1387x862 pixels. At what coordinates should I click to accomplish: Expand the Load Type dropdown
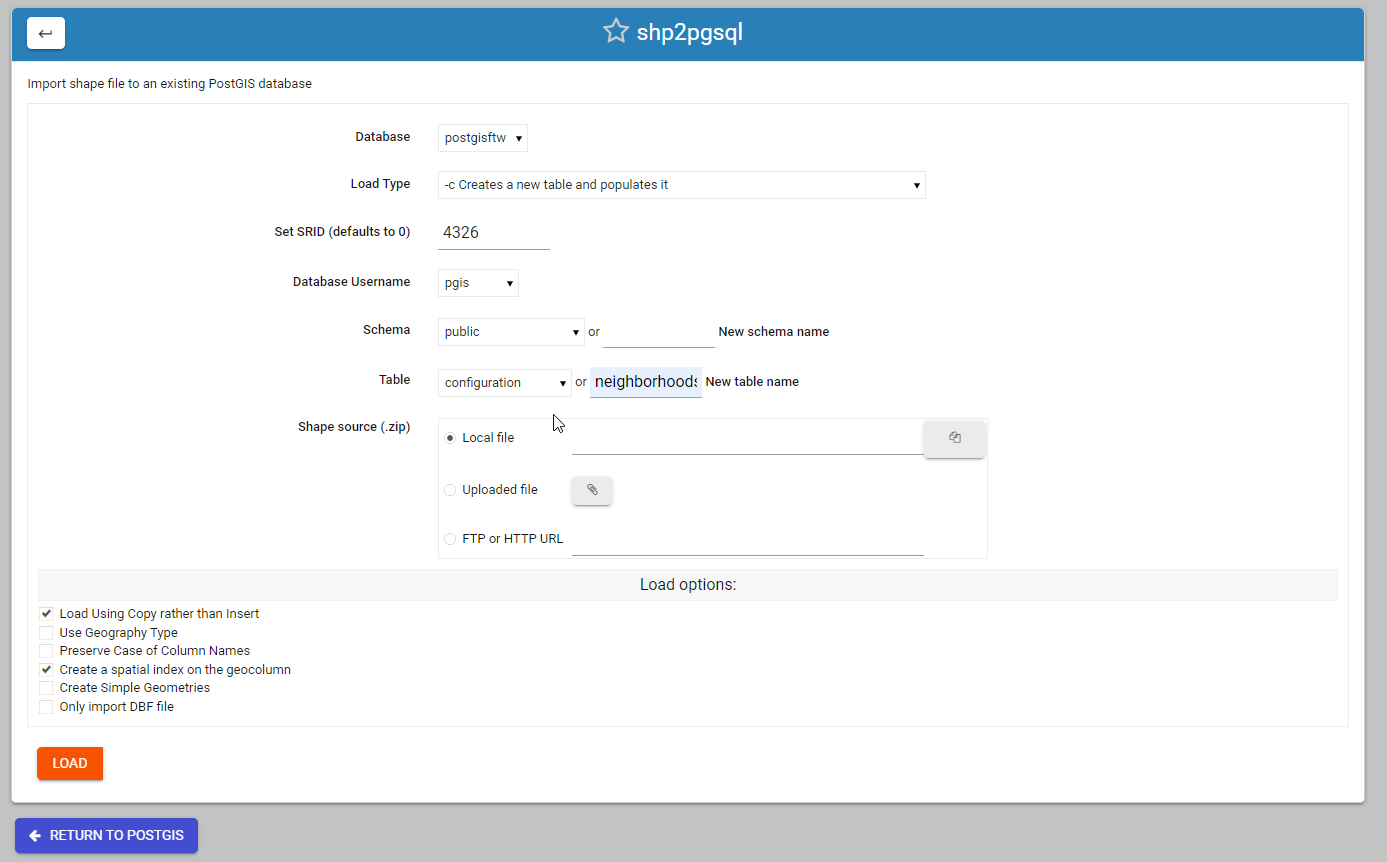coord(681,185)
